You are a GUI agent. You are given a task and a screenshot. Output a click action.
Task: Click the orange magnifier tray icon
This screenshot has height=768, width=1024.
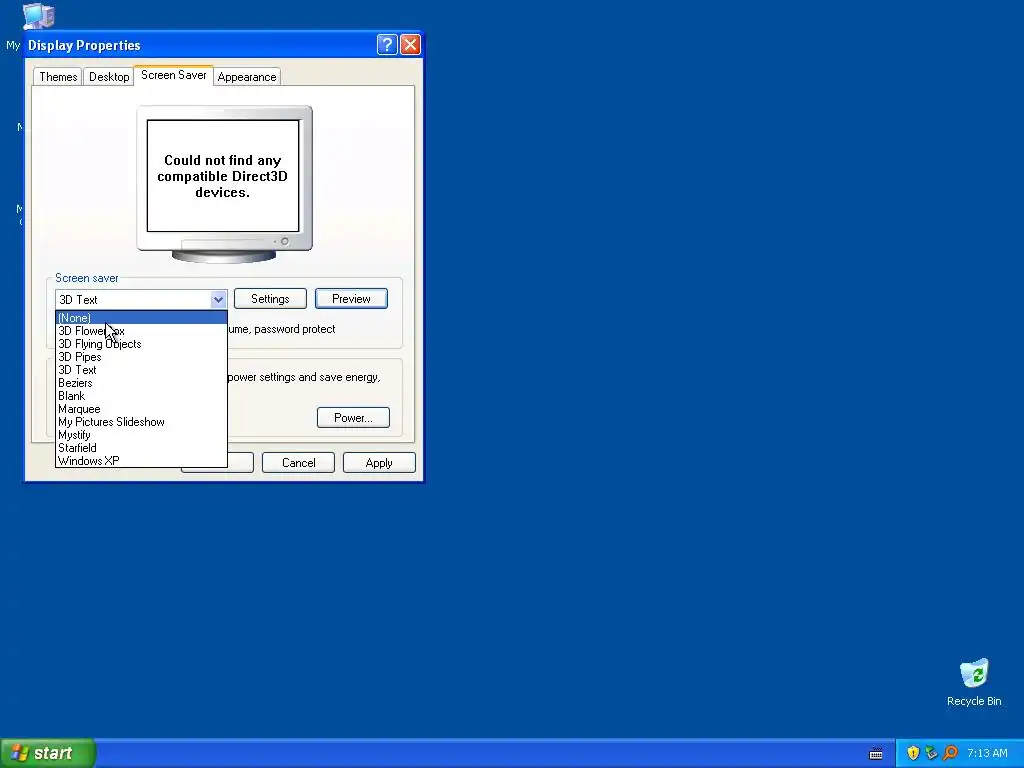pyautogui.click(x=950, y=753)
